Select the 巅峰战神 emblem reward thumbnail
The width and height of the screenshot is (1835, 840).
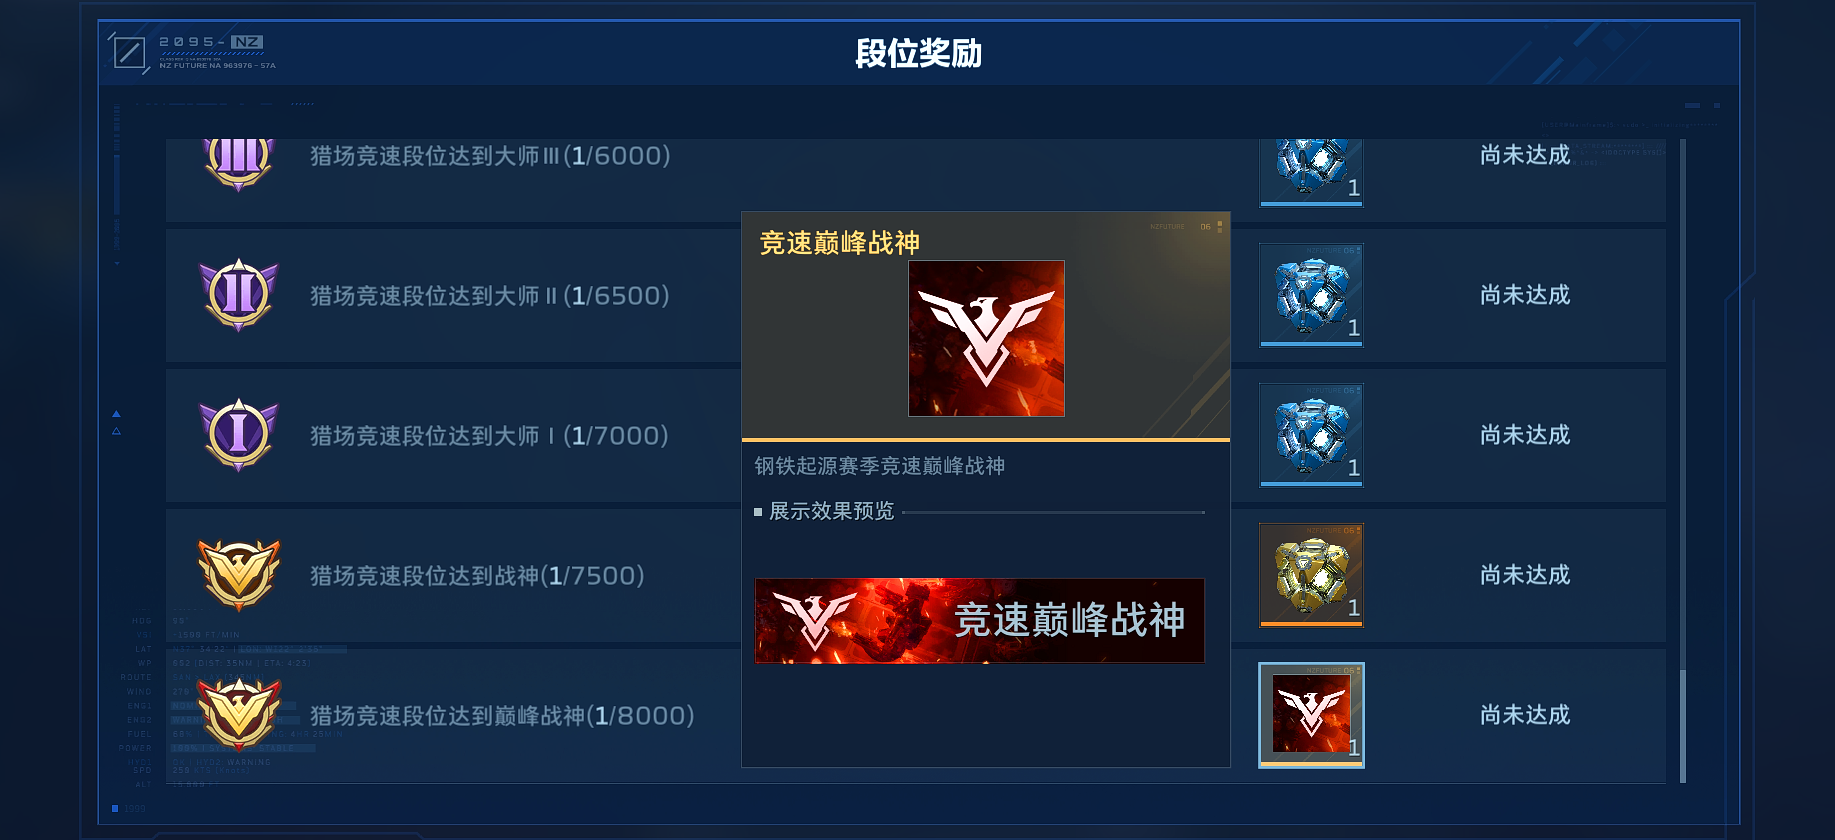pyautogui.click(x=1311, y=716)
